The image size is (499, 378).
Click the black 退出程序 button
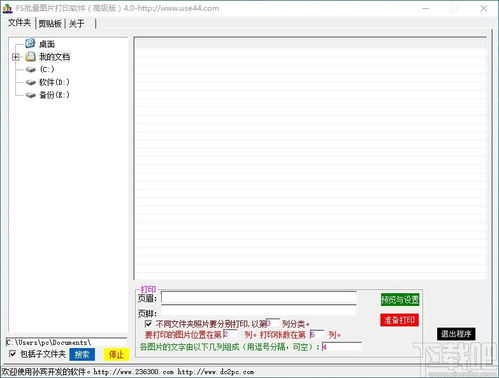[x=456, y=334]
